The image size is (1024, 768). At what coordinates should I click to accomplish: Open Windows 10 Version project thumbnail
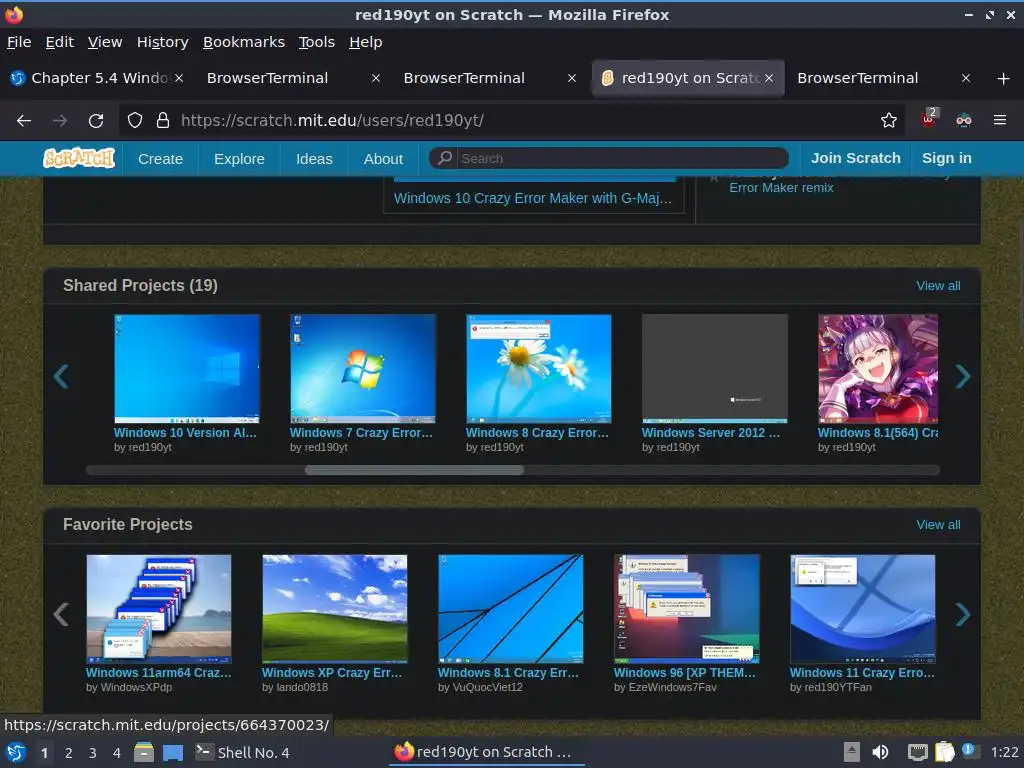point(187,369)
